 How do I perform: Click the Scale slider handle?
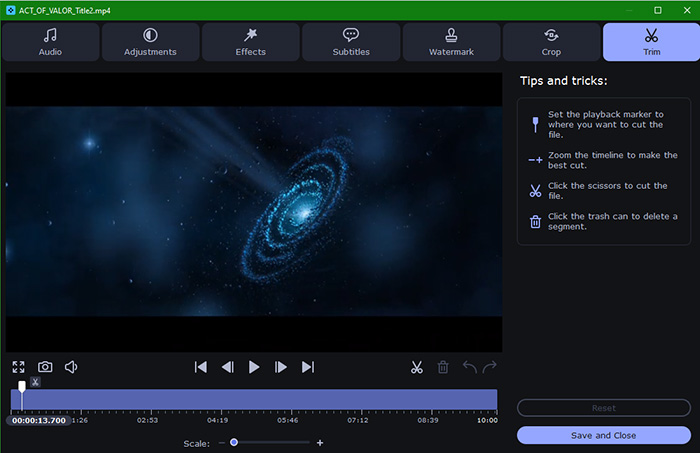[x=234, y=442]
